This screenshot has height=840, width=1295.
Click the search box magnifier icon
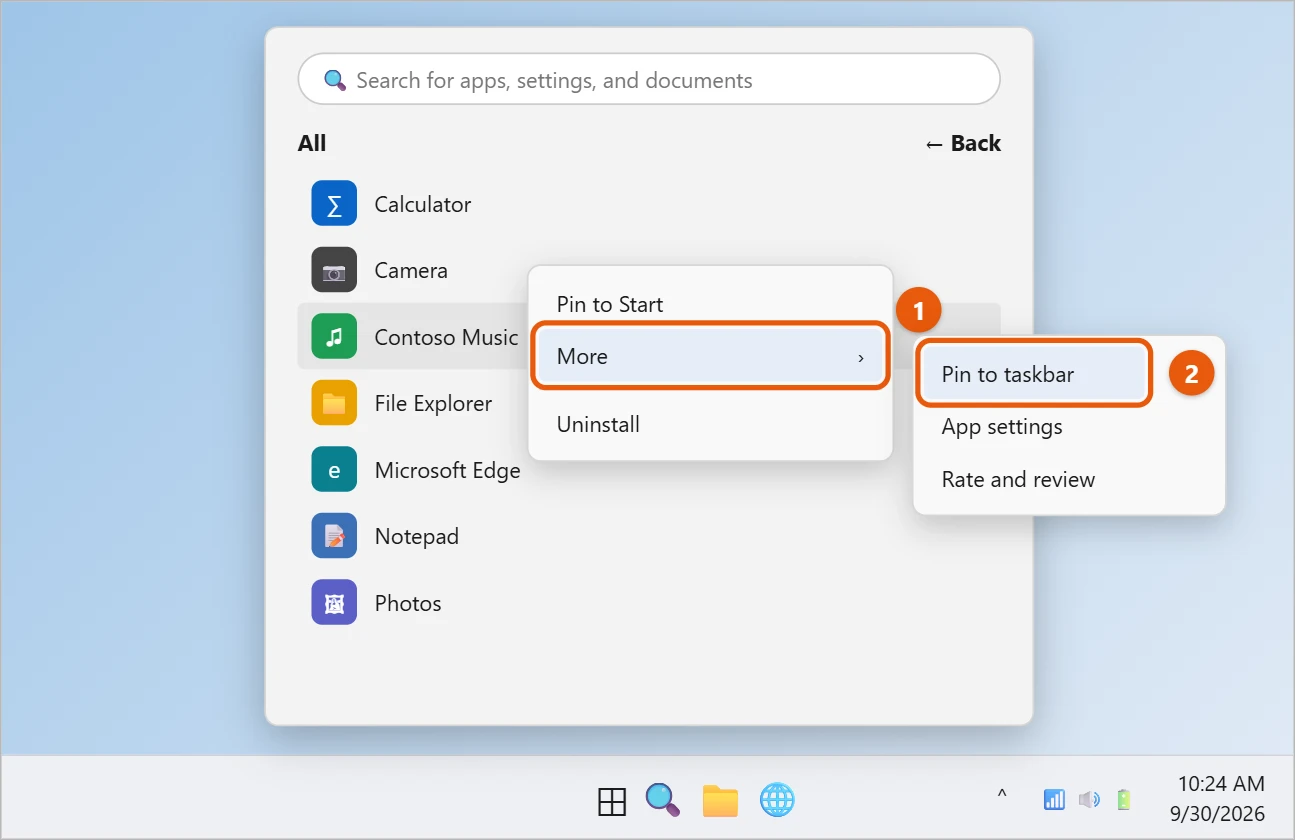click(x=336, y=80)
